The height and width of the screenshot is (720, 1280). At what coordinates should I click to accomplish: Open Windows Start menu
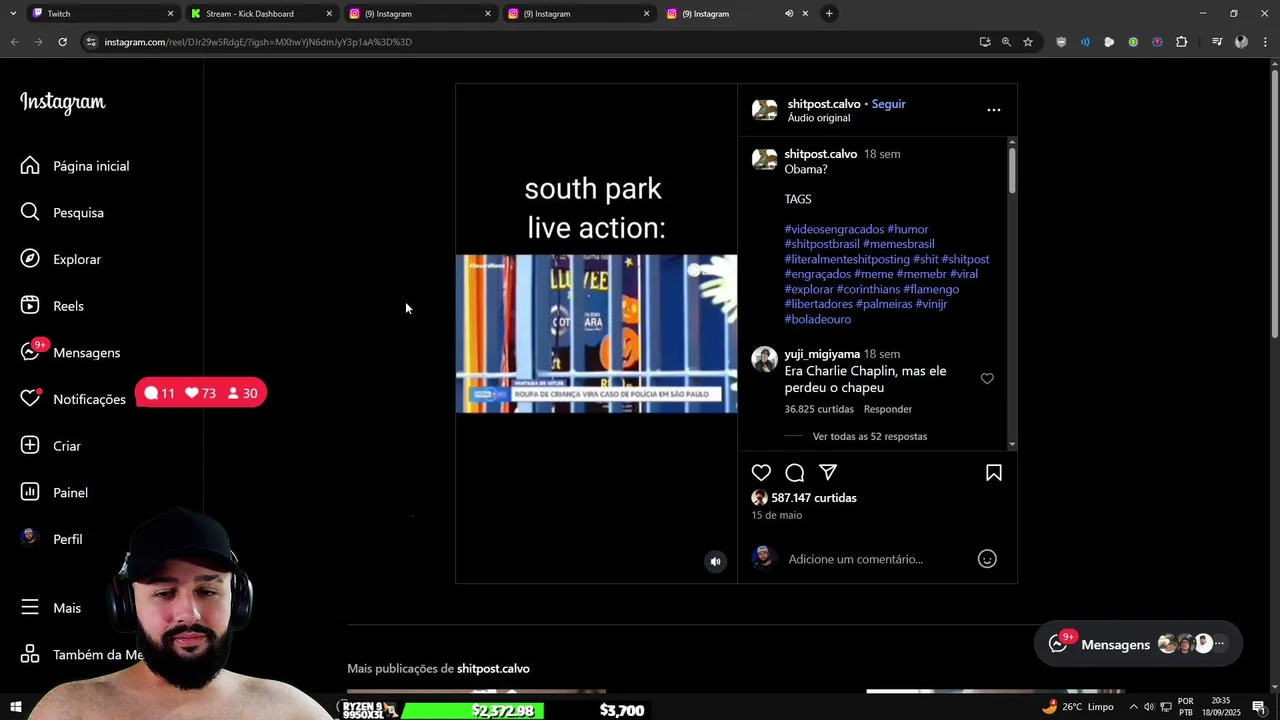(15, 708)
